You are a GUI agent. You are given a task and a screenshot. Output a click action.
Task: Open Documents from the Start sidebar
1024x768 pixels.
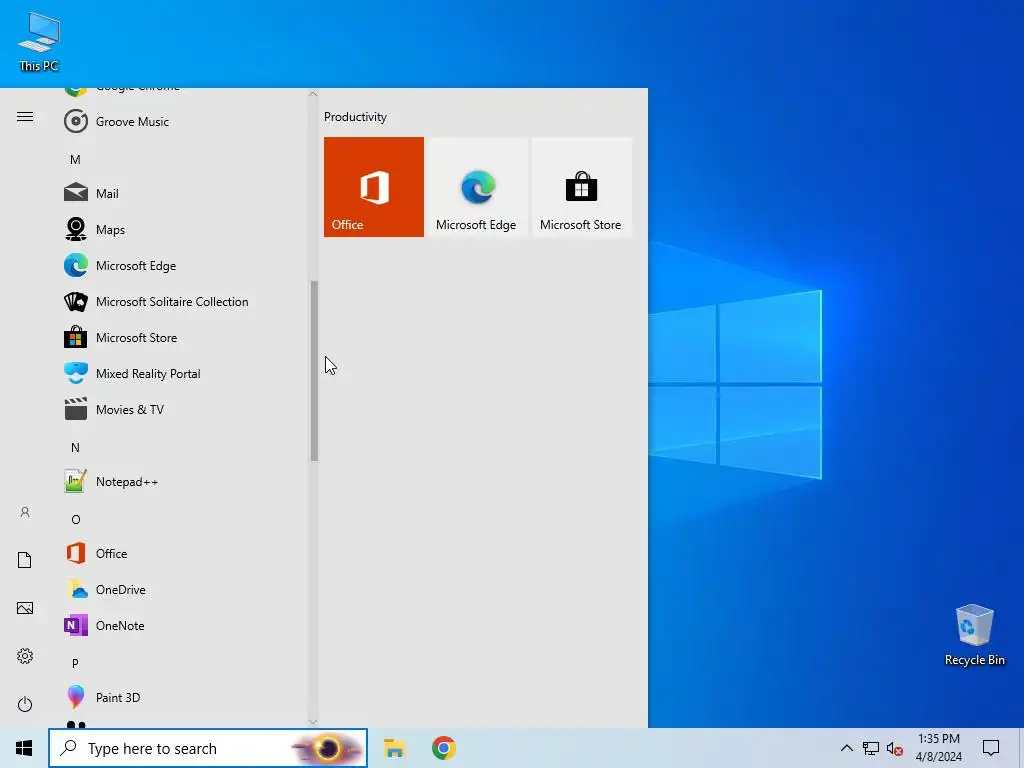coord(25,560)
